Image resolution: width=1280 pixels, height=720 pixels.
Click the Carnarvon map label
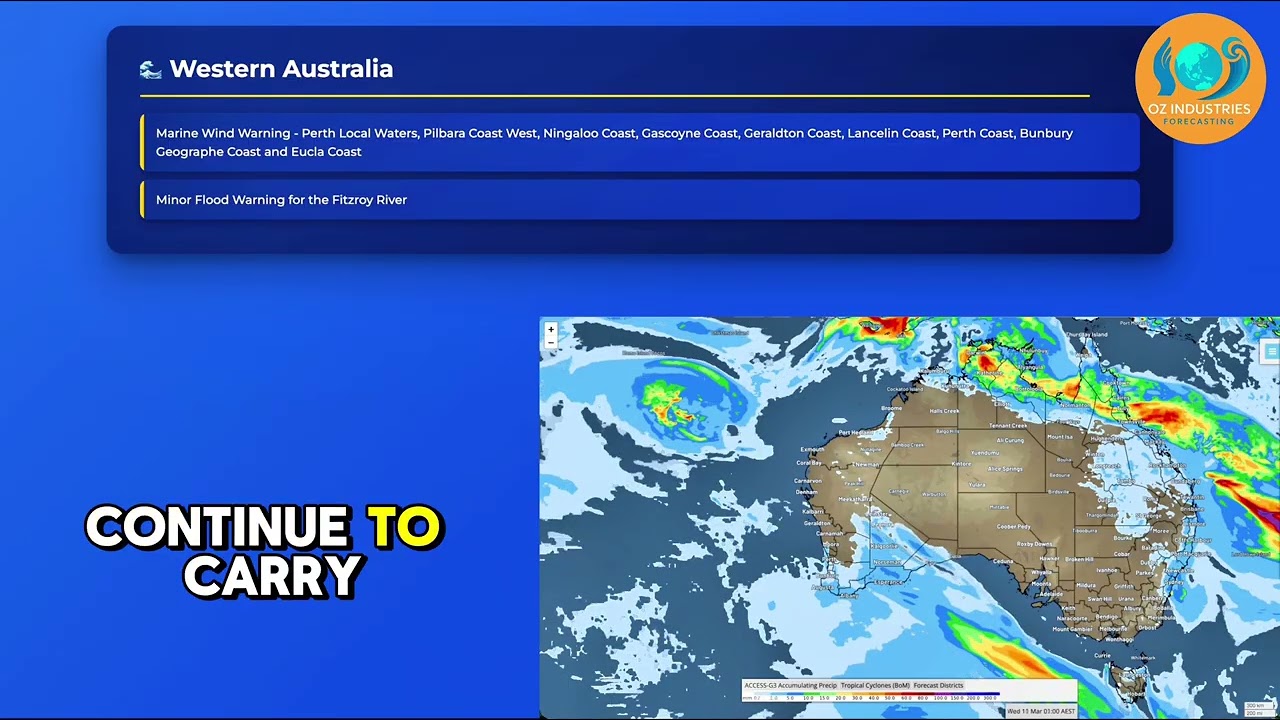806,481
